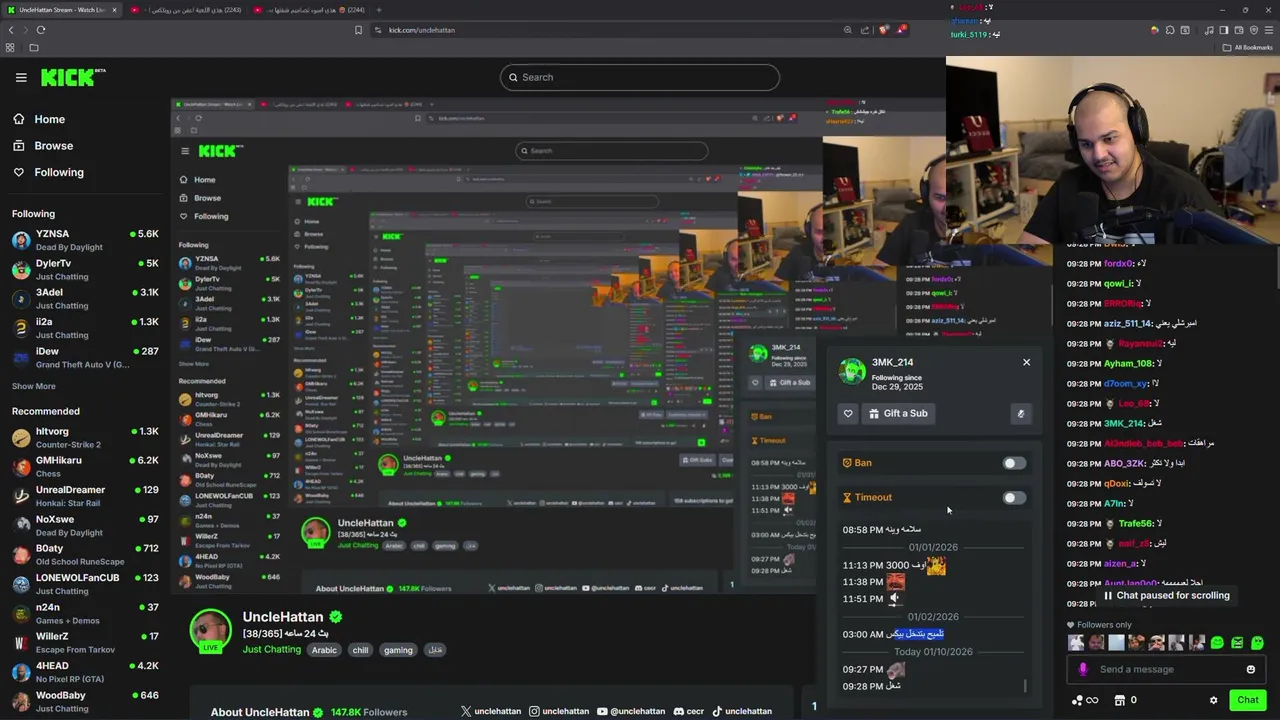Click the apps grid icon in bookmarks bar
The width and height of the screenshot is (1280, 720).
[x=10, y=47]
